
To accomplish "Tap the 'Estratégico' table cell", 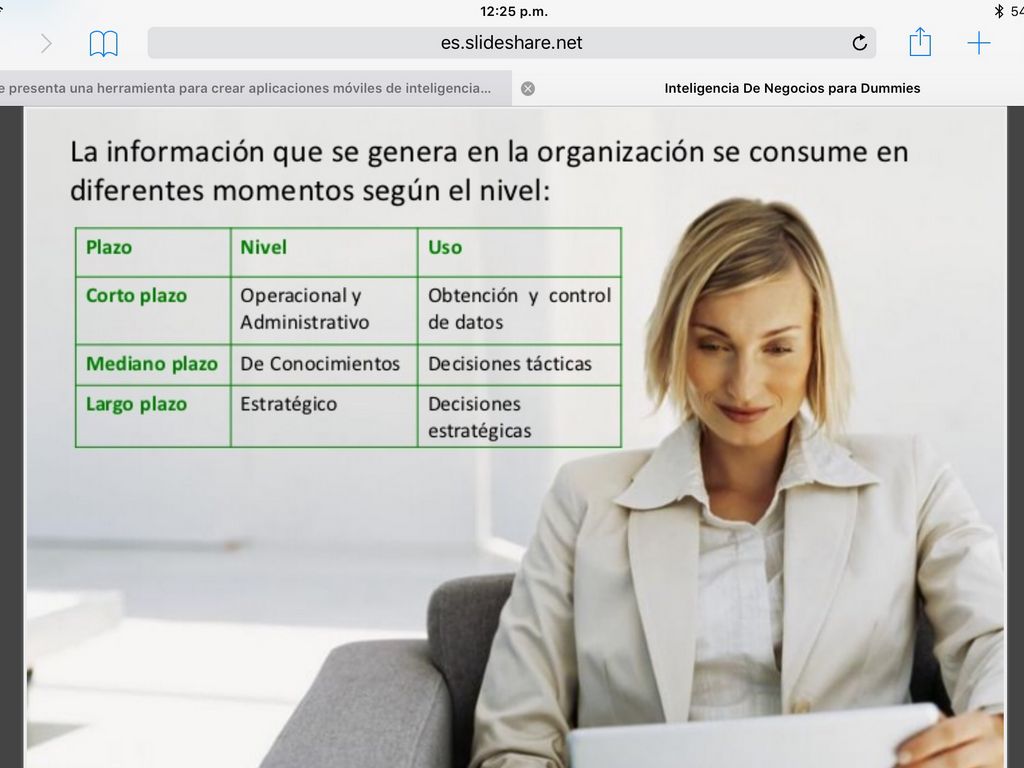I will (288, 404).
